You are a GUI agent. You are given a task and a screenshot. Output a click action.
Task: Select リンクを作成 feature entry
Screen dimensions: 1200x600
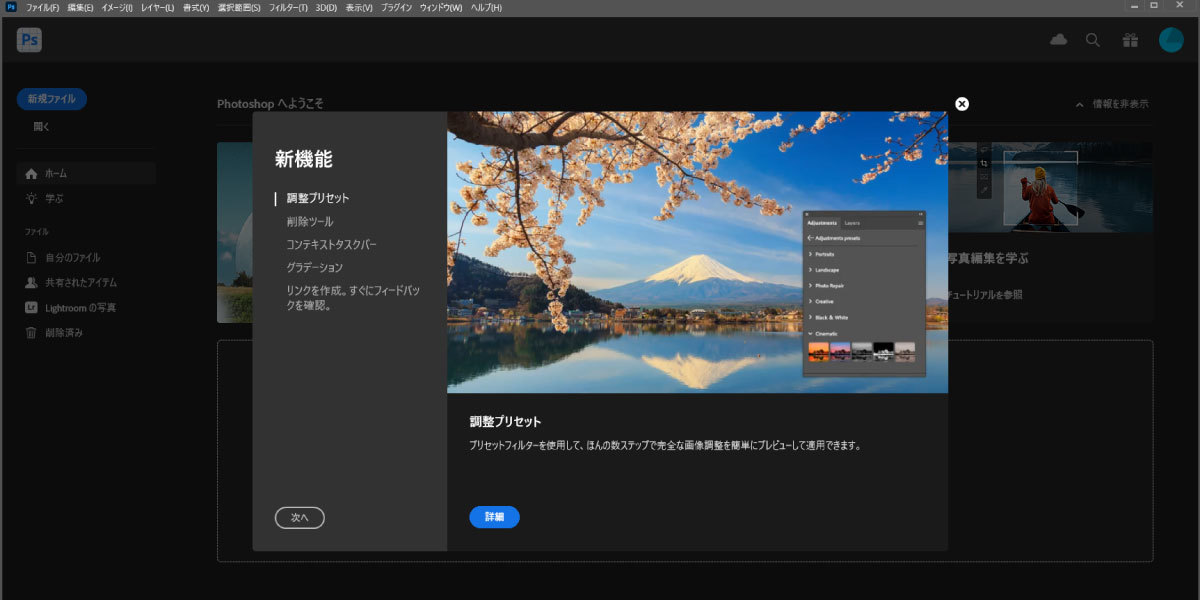point(351,297)
